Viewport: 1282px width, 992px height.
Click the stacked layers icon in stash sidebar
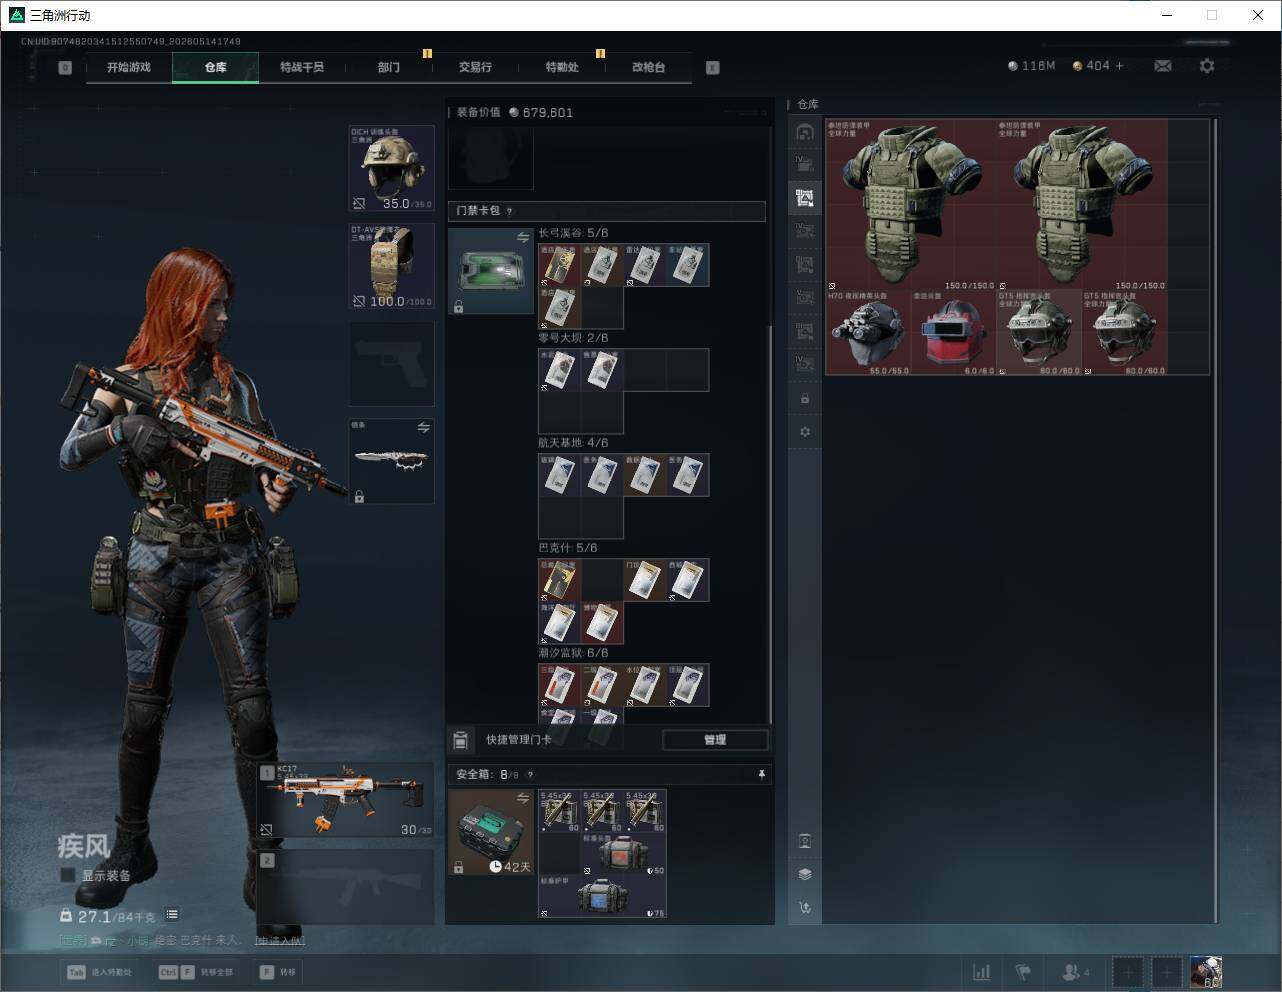point(805,874)
